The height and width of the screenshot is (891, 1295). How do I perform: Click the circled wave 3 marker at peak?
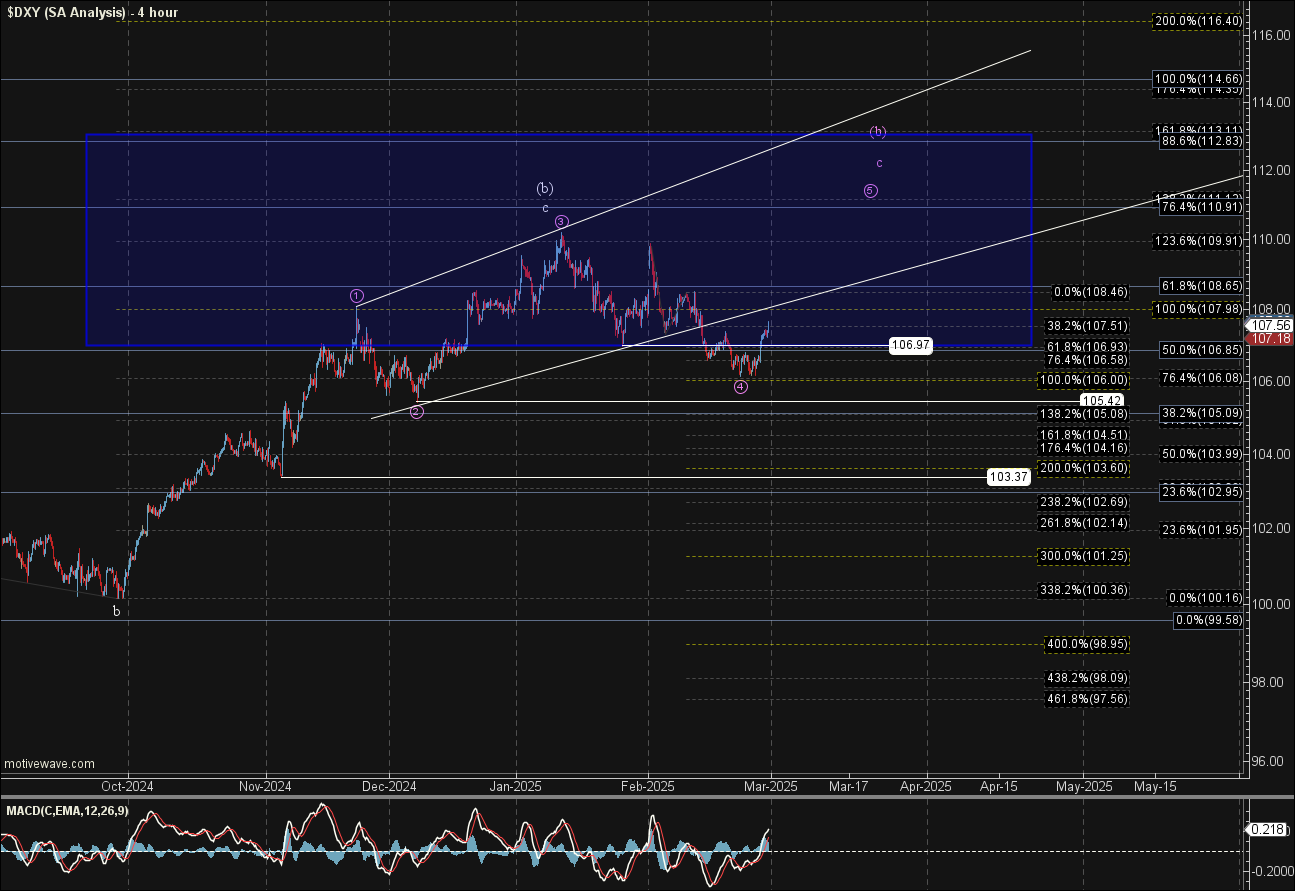[562, 222]
